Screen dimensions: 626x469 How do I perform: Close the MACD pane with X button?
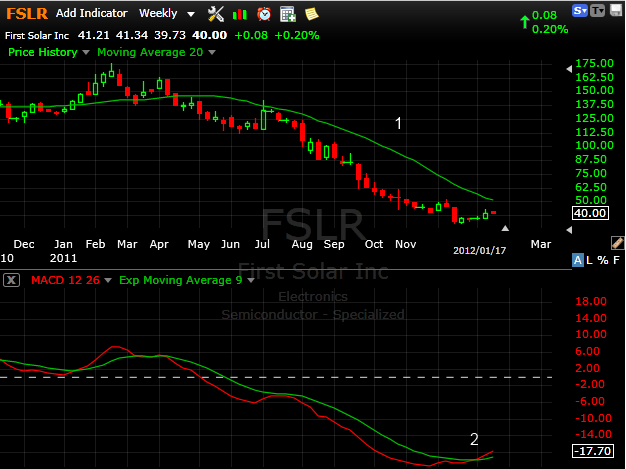click(x=12, y=280)
